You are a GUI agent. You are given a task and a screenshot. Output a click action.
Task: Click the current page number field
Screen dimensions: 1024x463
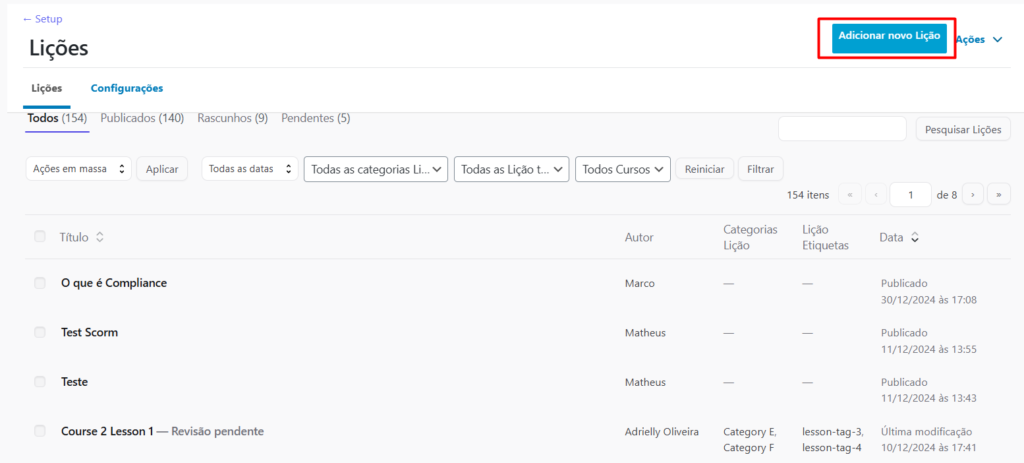click(x=911, y=195)
